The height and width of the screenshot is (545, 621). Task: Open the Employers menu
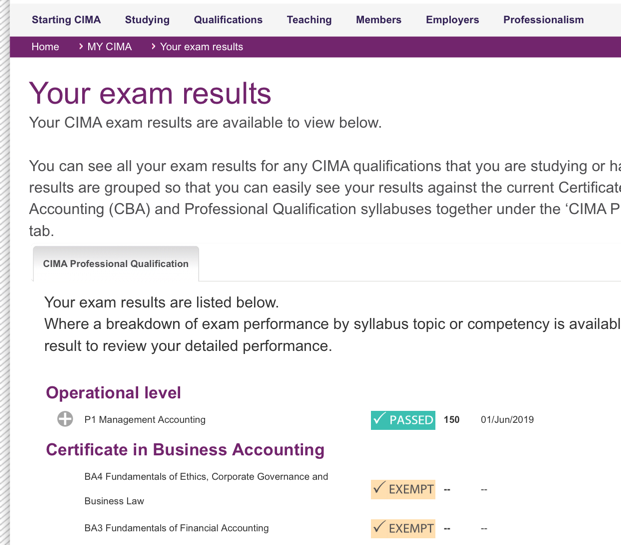[452, 20]
